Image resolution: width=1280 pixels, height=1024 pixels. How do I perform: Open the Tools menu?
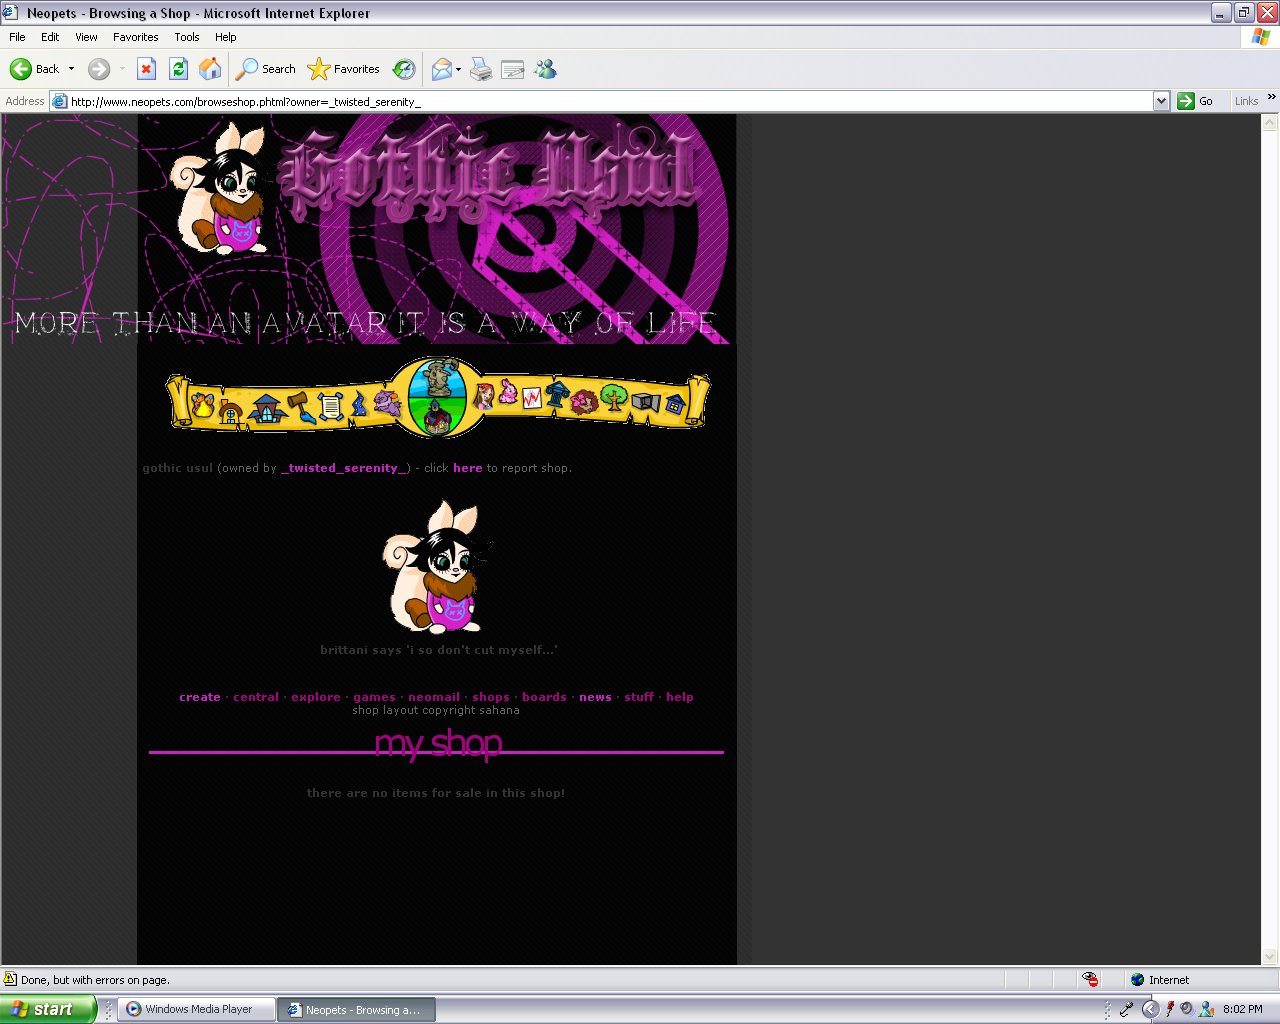pos(186,37)
